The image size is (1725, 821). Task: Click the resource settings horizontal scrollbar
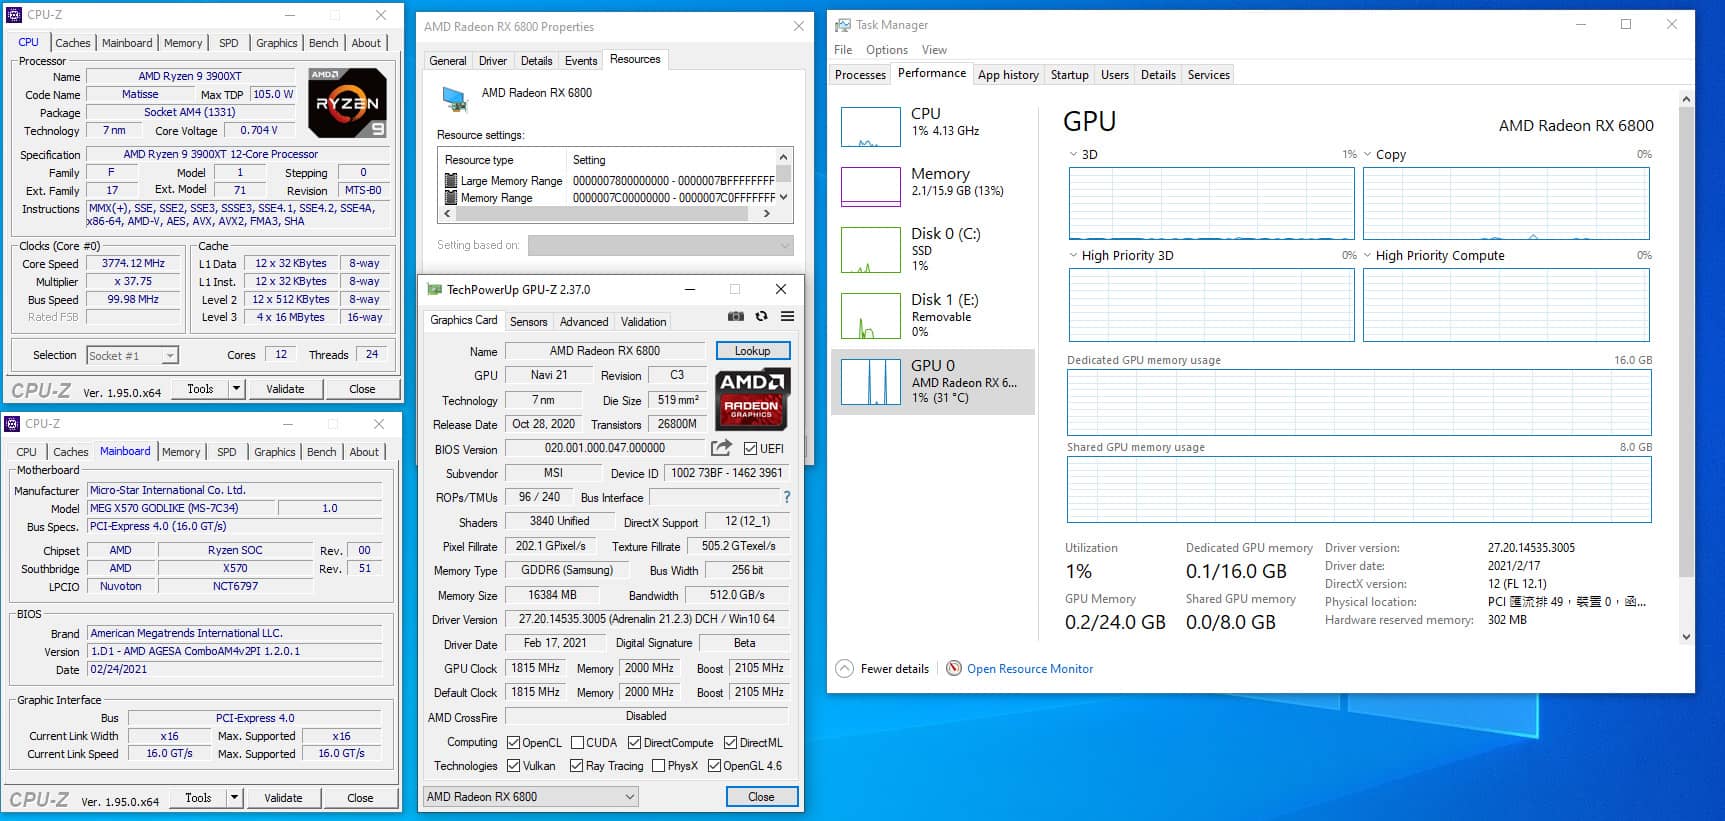point(608,213)
